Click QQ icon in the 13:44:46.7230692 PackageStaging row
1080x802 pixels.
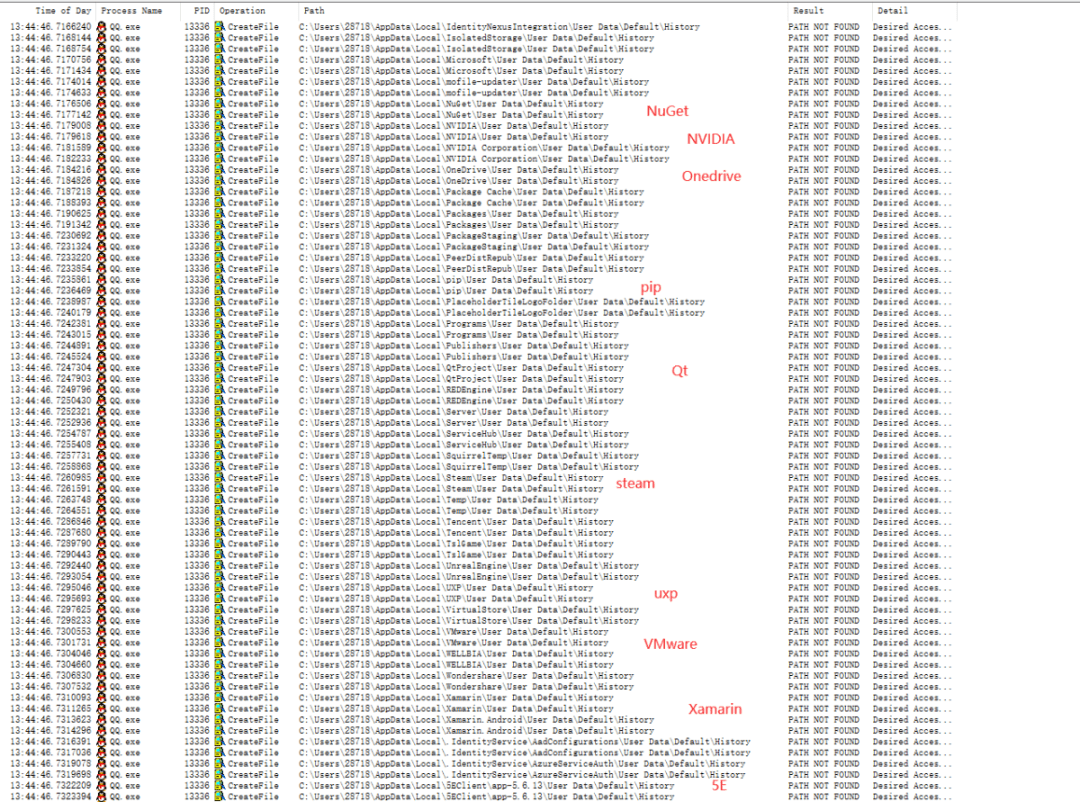tap(102, 236)
